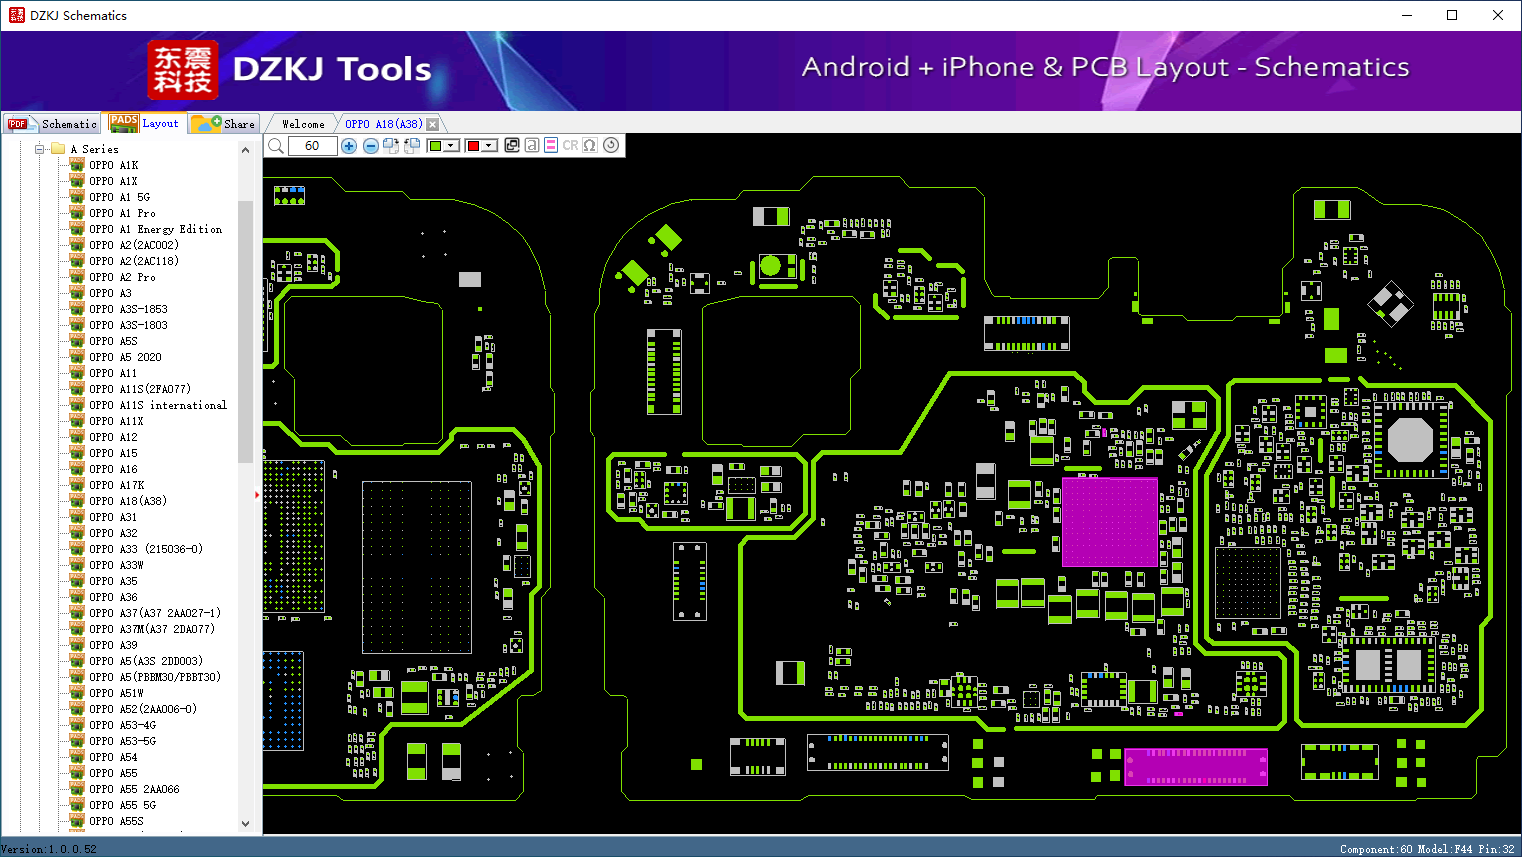Viewport: 1522px width, 857px height.
Task: Click the Omega resistance icon
Action: (590, 145)
